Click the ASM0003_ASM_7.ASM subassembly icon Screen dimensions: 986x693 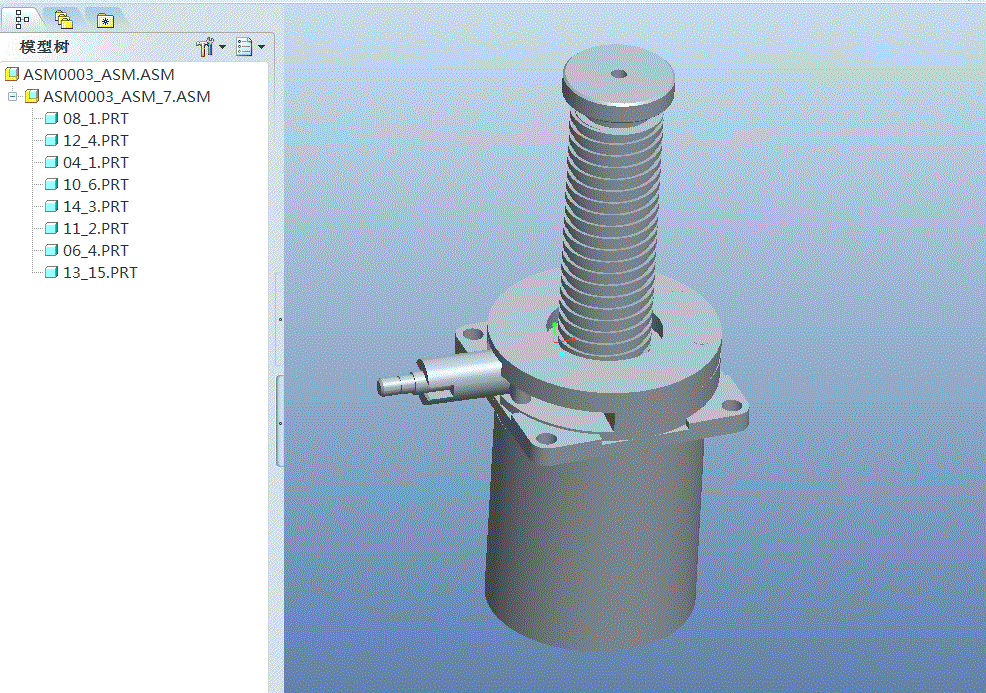coord(31,96)
